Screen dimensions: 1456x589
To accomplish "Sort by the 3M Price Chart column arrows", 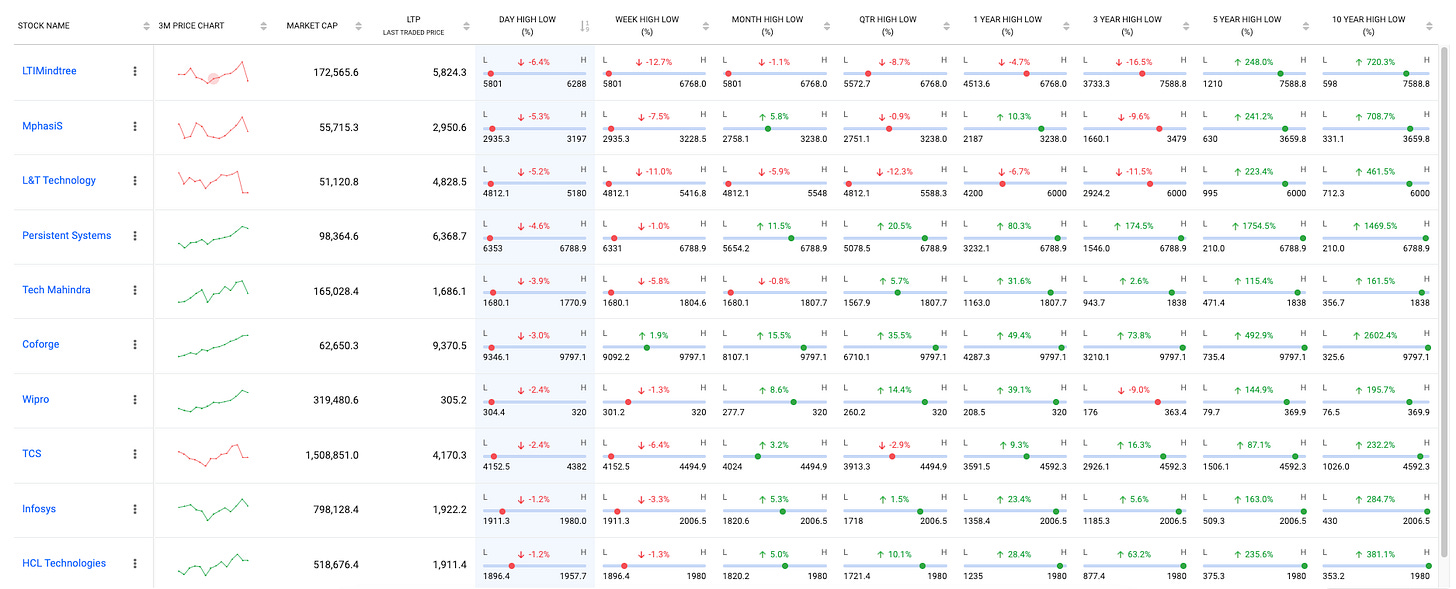I will click(264, 26).
